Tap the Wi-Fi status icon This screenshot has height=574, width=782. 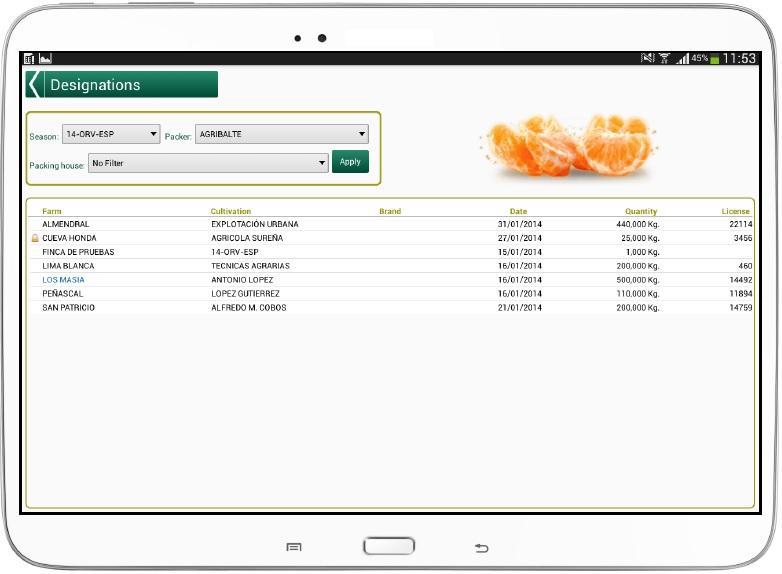tap(664, 58)
